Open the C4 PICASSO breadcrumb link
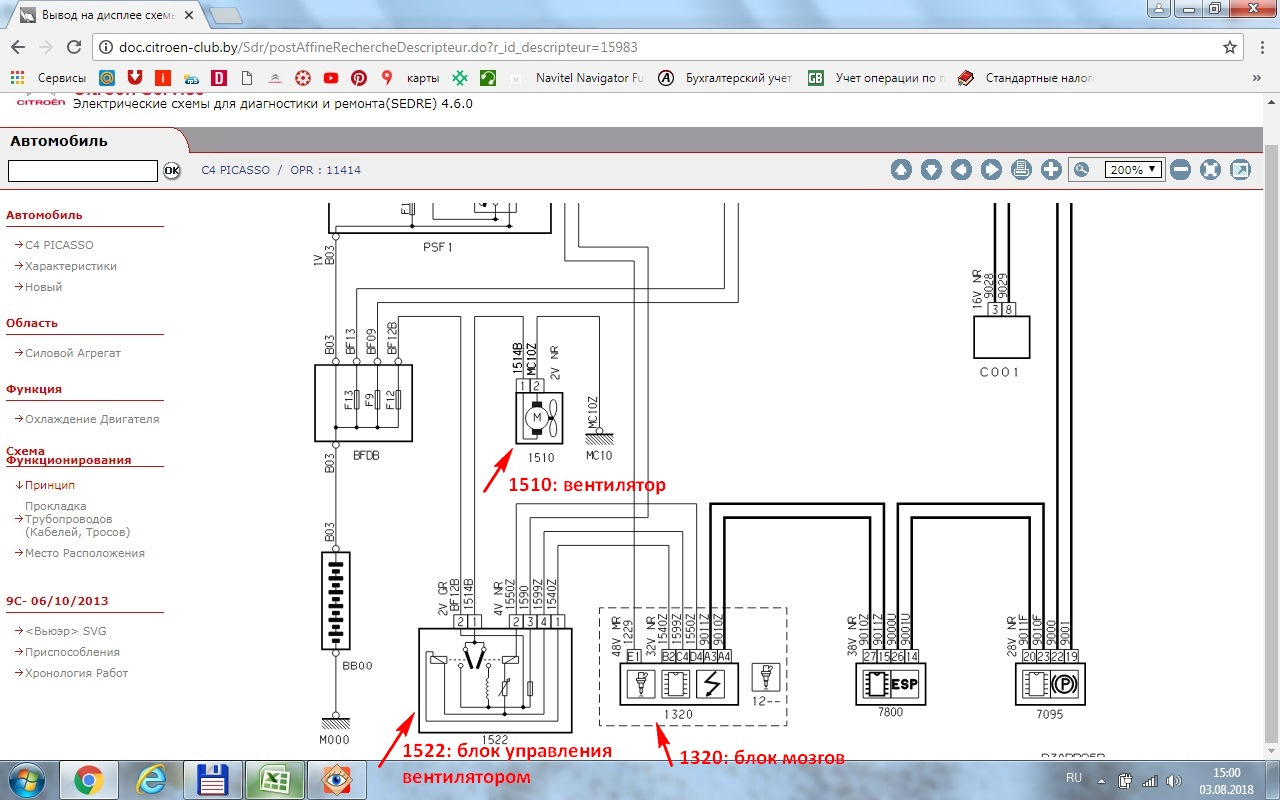Viewport: 1280px width, 800px height. tap(235, 170)
